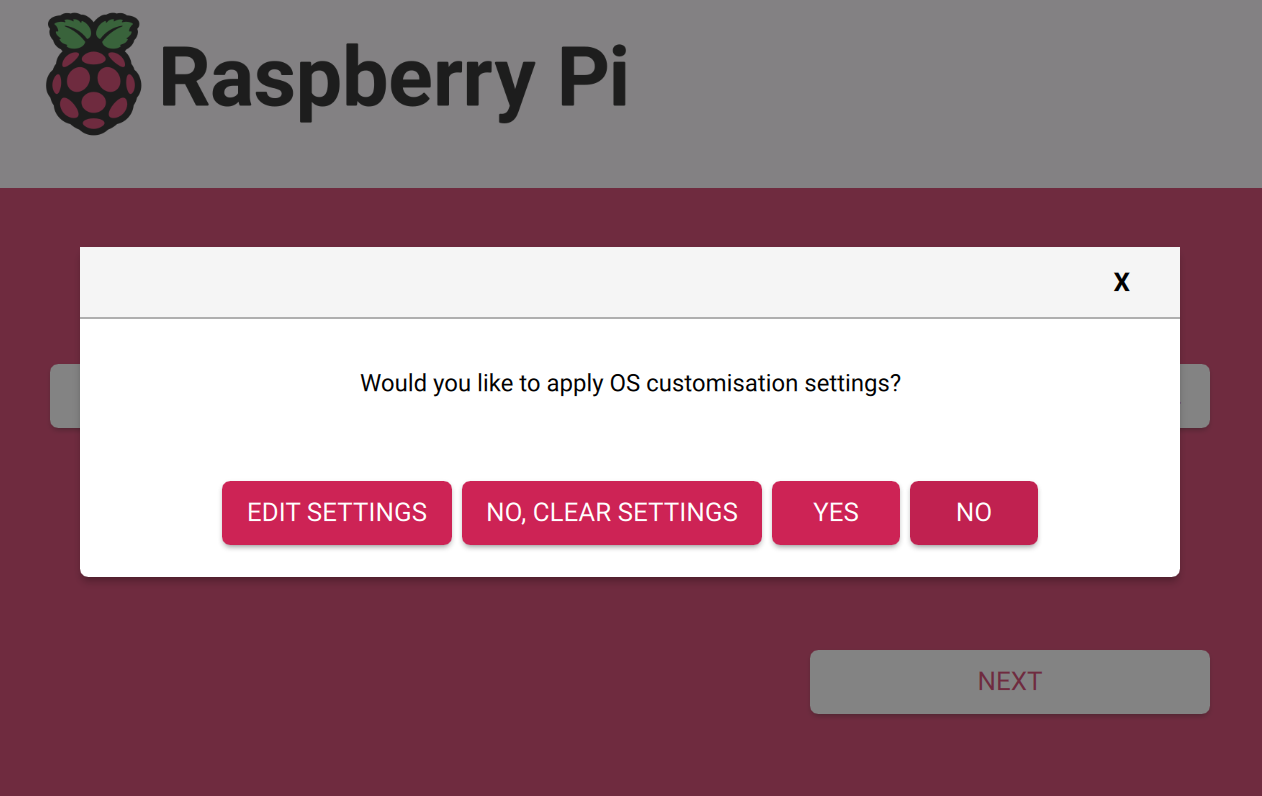The image size is (1262, 796).
Task: Click the Raspberry Pi raspberry logo icon
Action: (92, 74)
